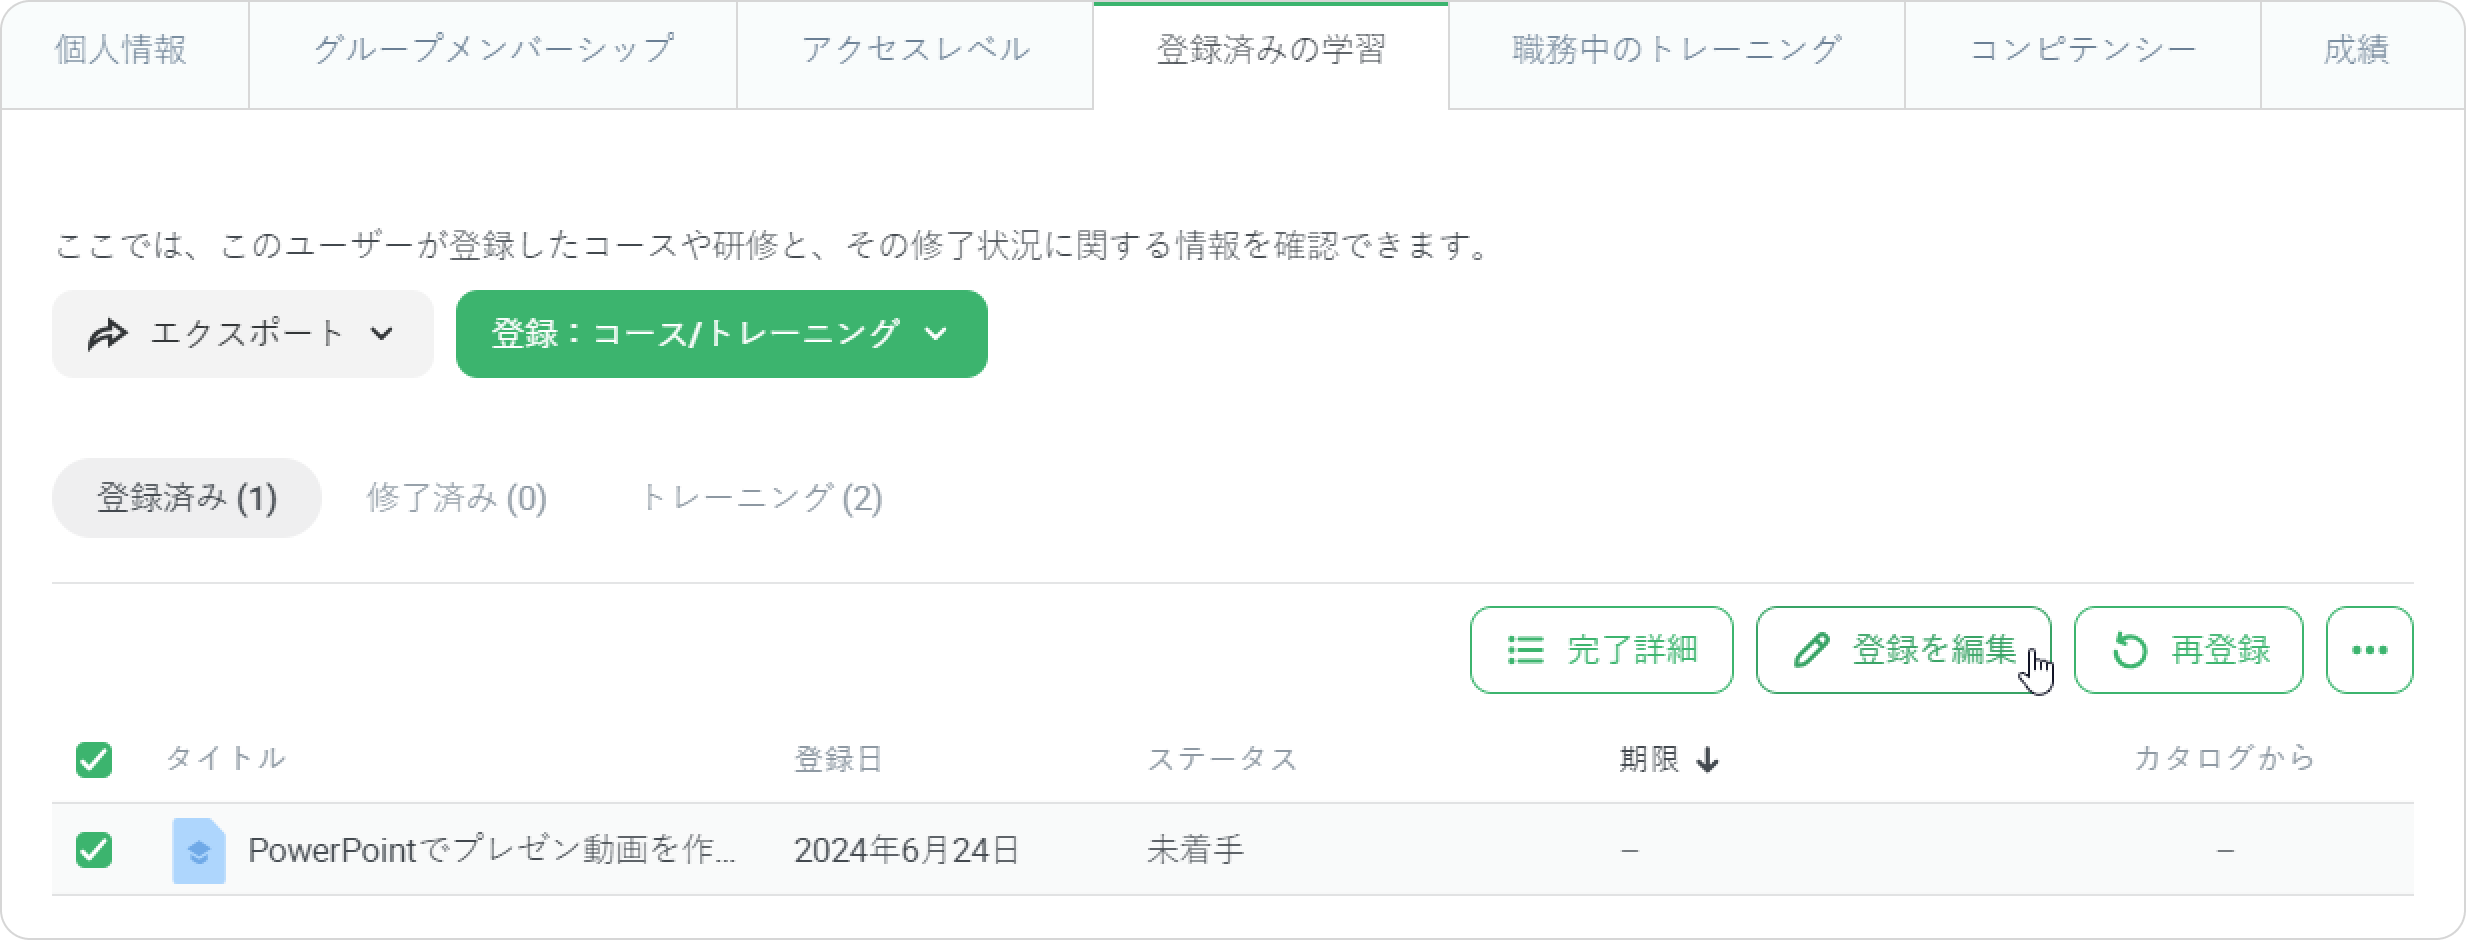Go to the 職務中のトレーニング tab
This screenshot has width=2466, height=940.
(x=1676, y=50)
